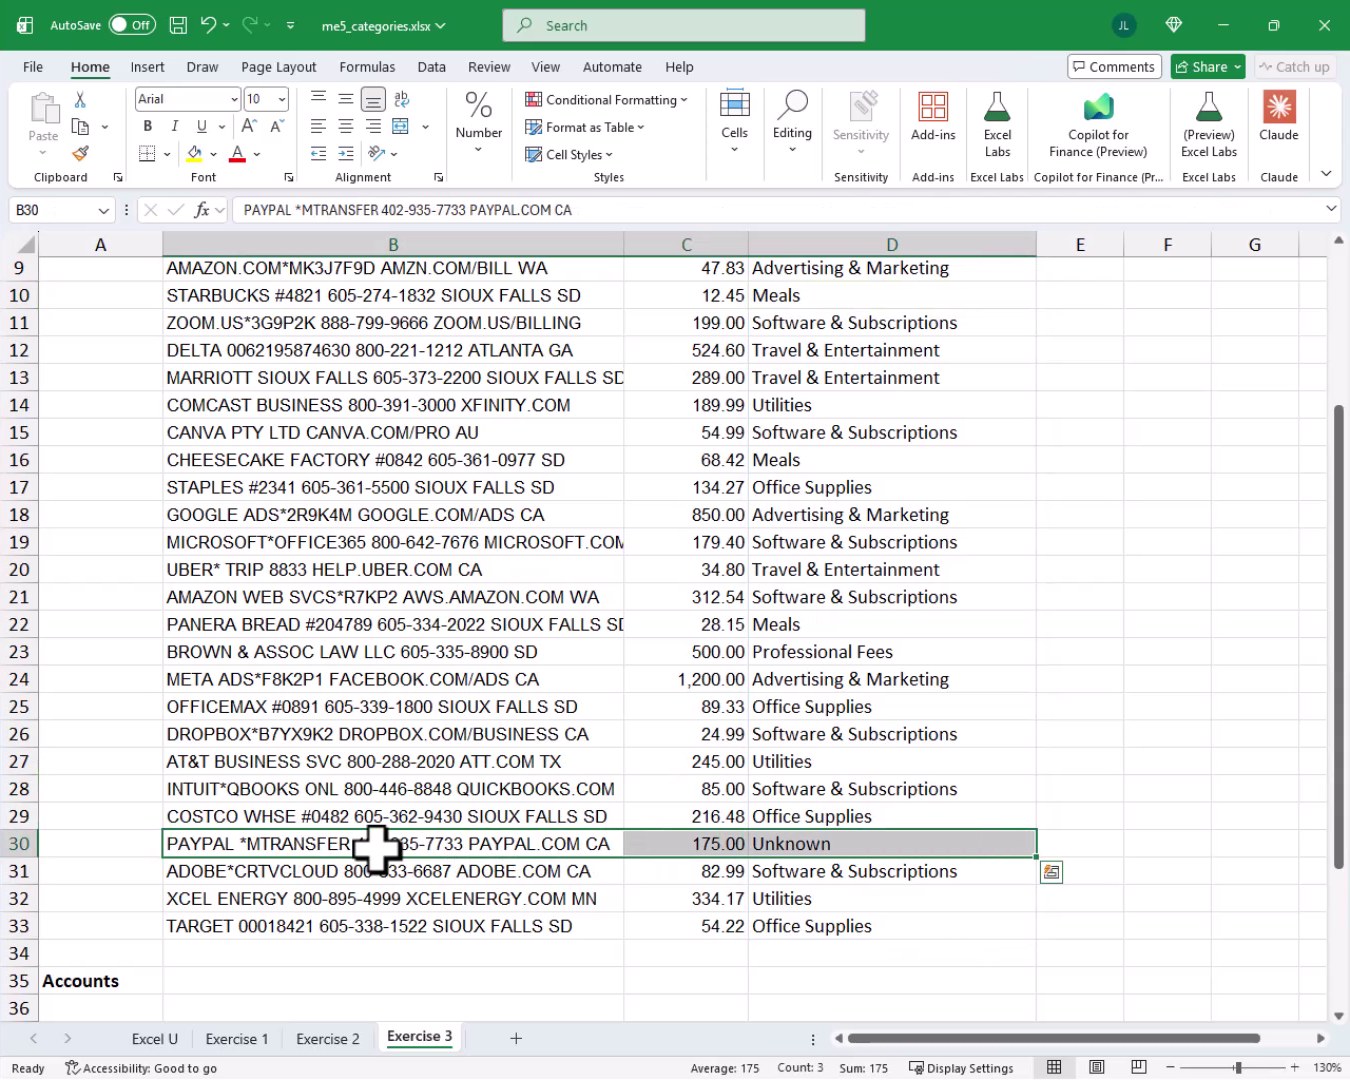This screenshot has height=1080, width=1350.
Task: Toggle Italic formatting
Action: (175, 126)
